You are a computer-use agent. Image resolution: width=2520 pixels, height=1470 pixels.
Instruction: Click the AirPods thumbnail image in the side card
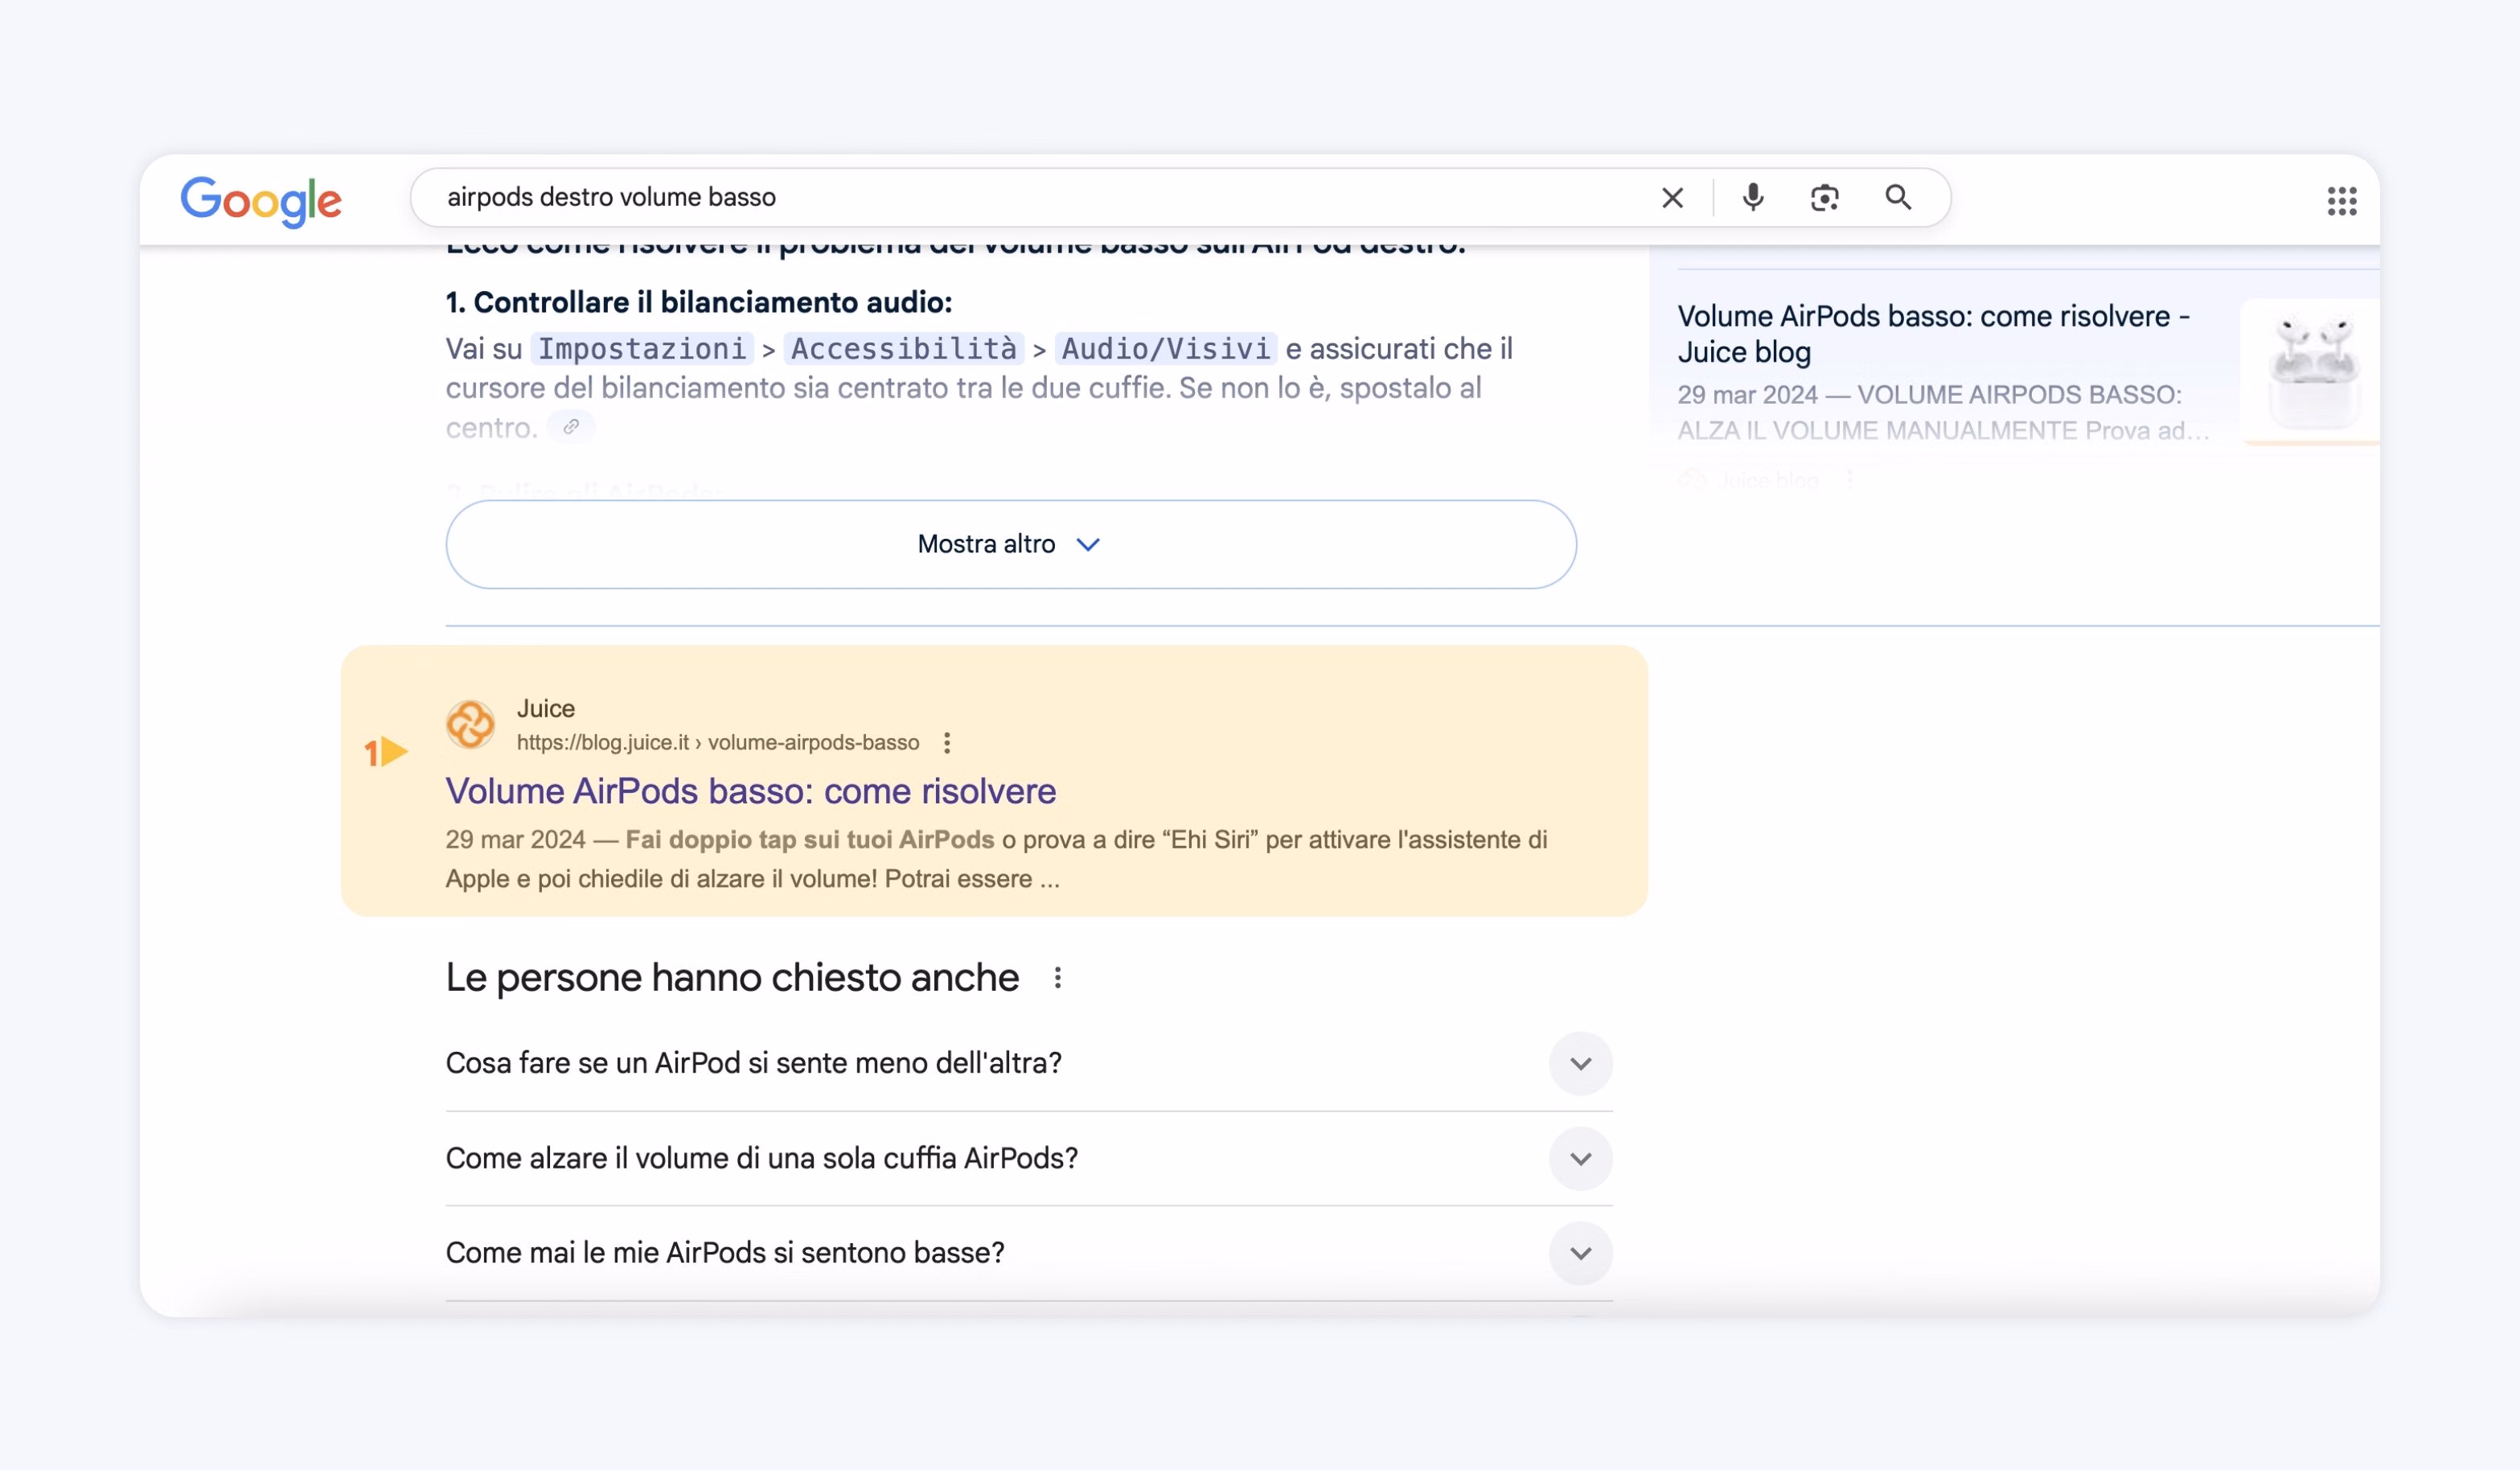coord(2311,371)
